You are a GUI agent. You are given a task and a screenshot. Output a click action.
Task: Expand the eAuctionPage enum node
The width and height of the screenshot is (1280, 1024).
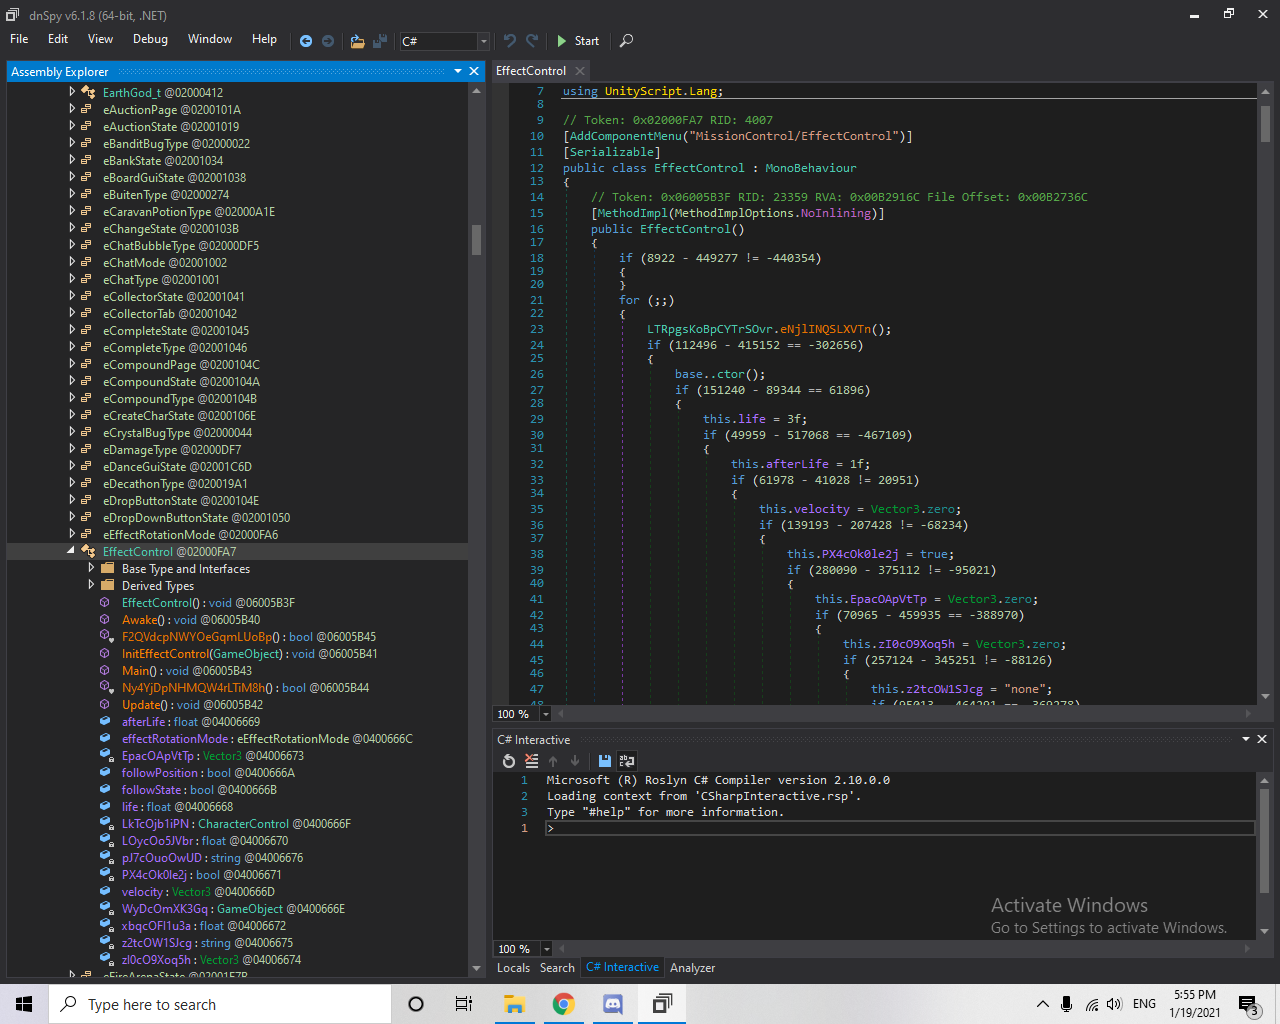[72, 109]
